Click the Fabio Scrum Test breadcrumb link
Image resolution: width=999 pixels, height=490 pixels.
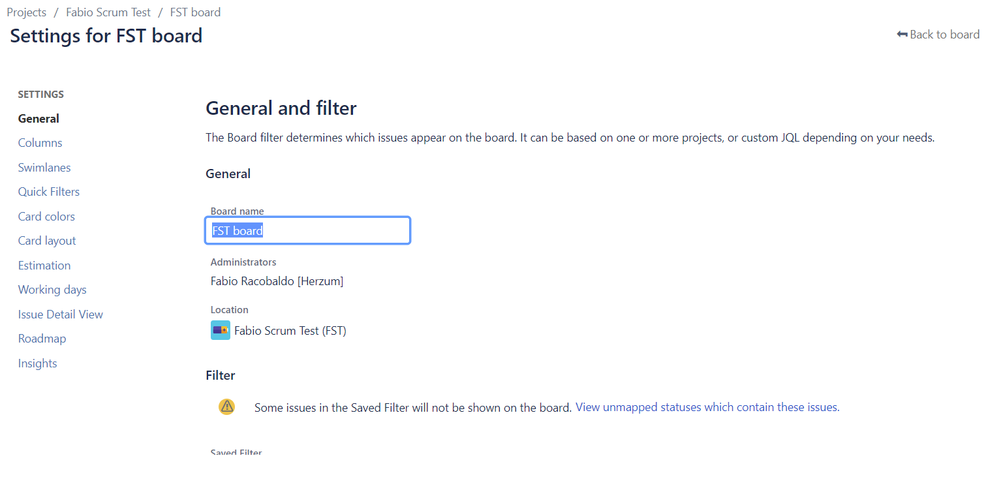click(108, 12)
